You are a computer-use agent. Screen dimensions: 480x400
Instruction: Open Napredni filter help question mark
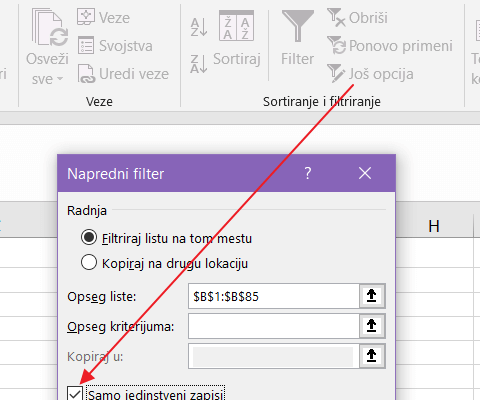[308, 173]
